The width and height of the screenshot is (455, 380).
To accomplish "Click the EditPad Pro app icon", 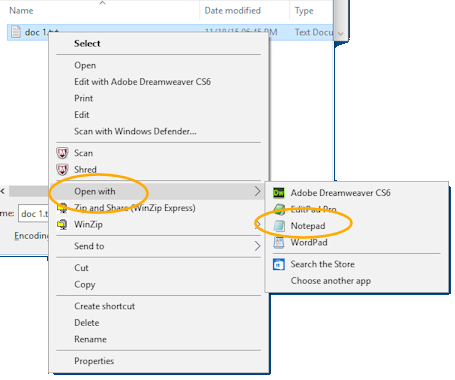I will click(279, 209).
